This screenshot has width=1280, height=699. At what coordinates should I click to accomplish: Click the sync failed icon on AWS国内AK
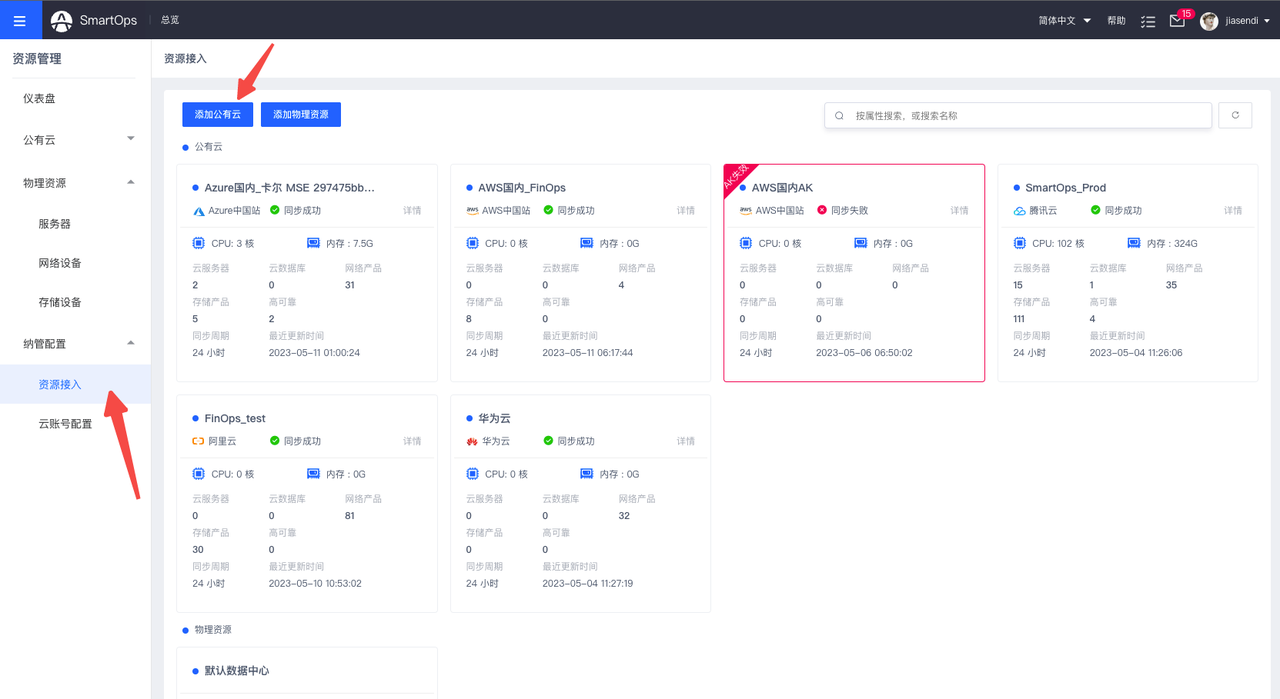[822, 210]
